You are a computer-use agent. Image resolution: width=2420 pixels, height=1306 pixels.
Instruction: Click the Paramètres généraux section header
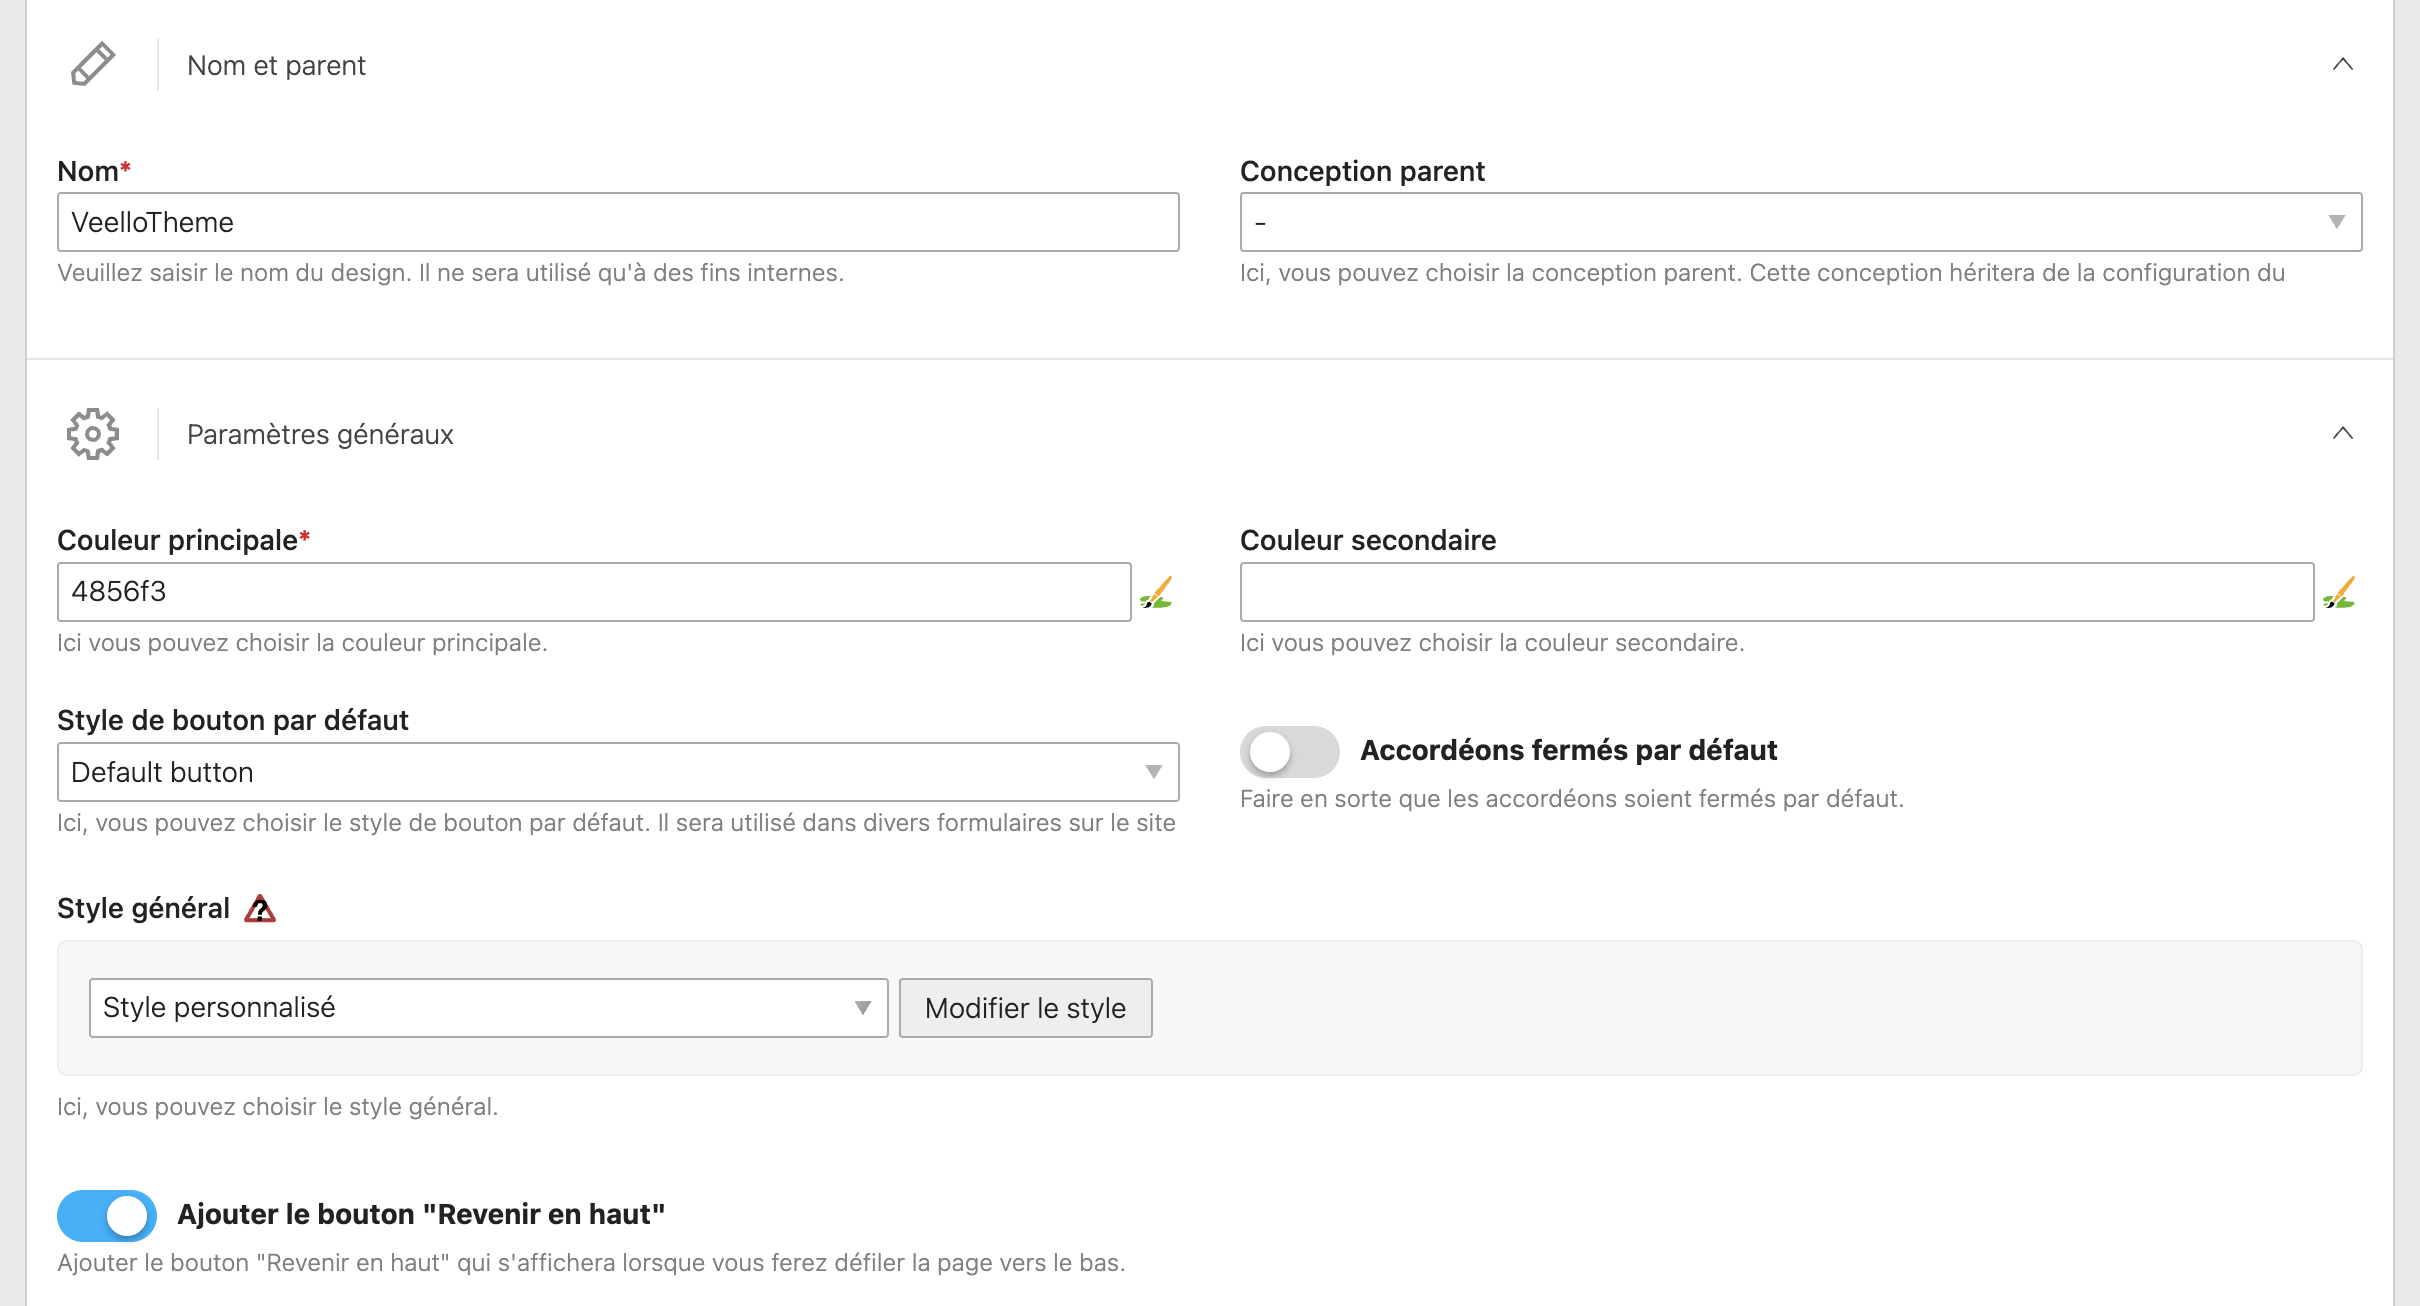coord(320,435)
